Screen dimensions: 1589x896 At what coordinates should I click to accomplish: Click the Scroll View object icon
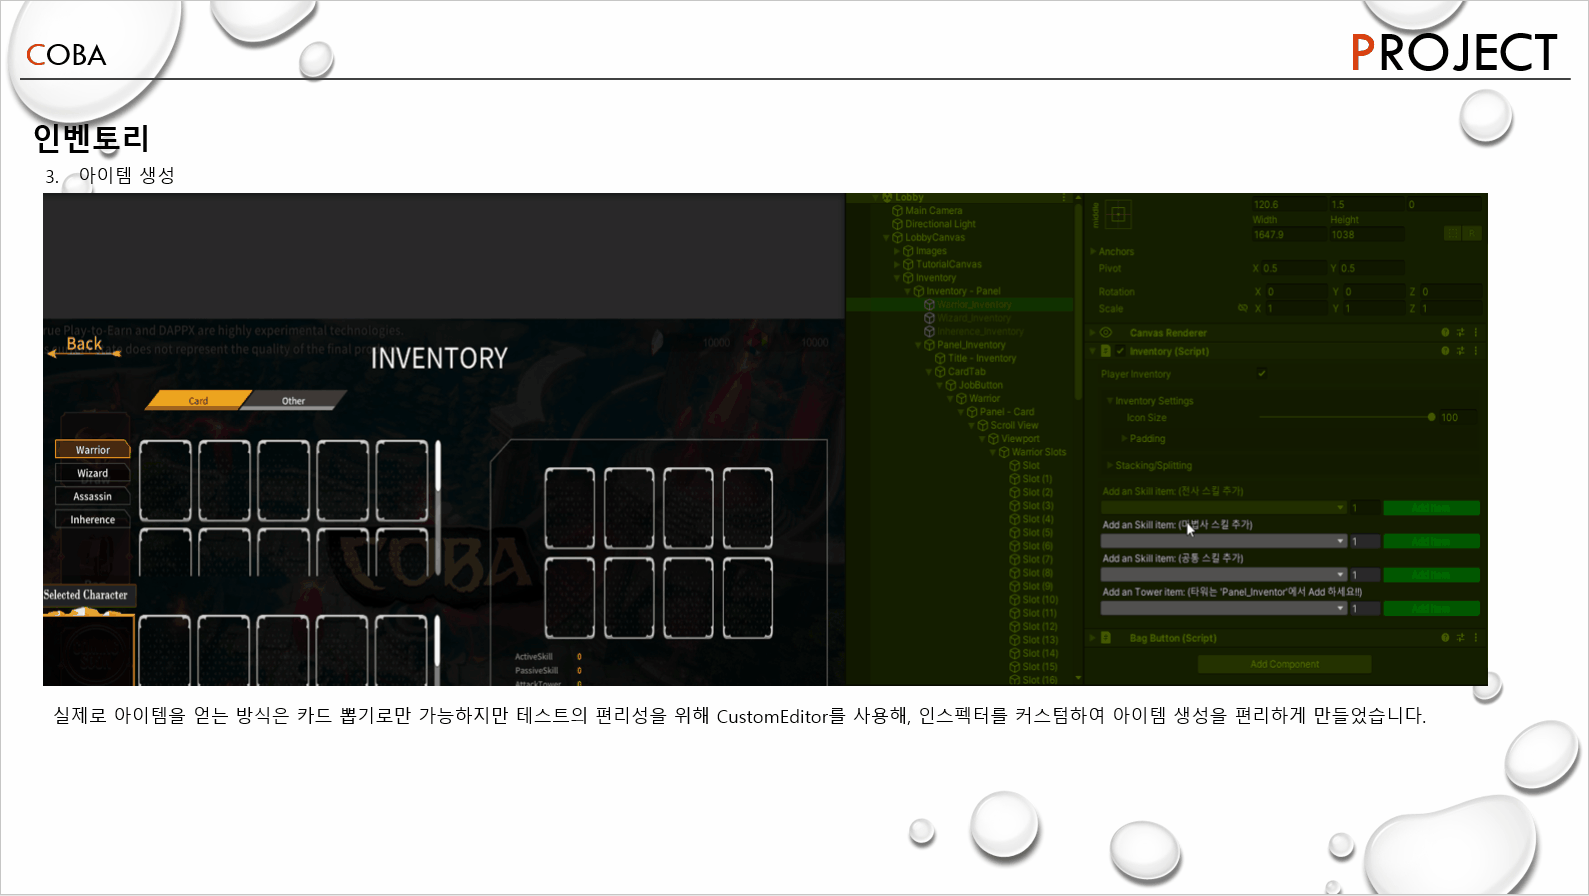[x=983, y=425]
